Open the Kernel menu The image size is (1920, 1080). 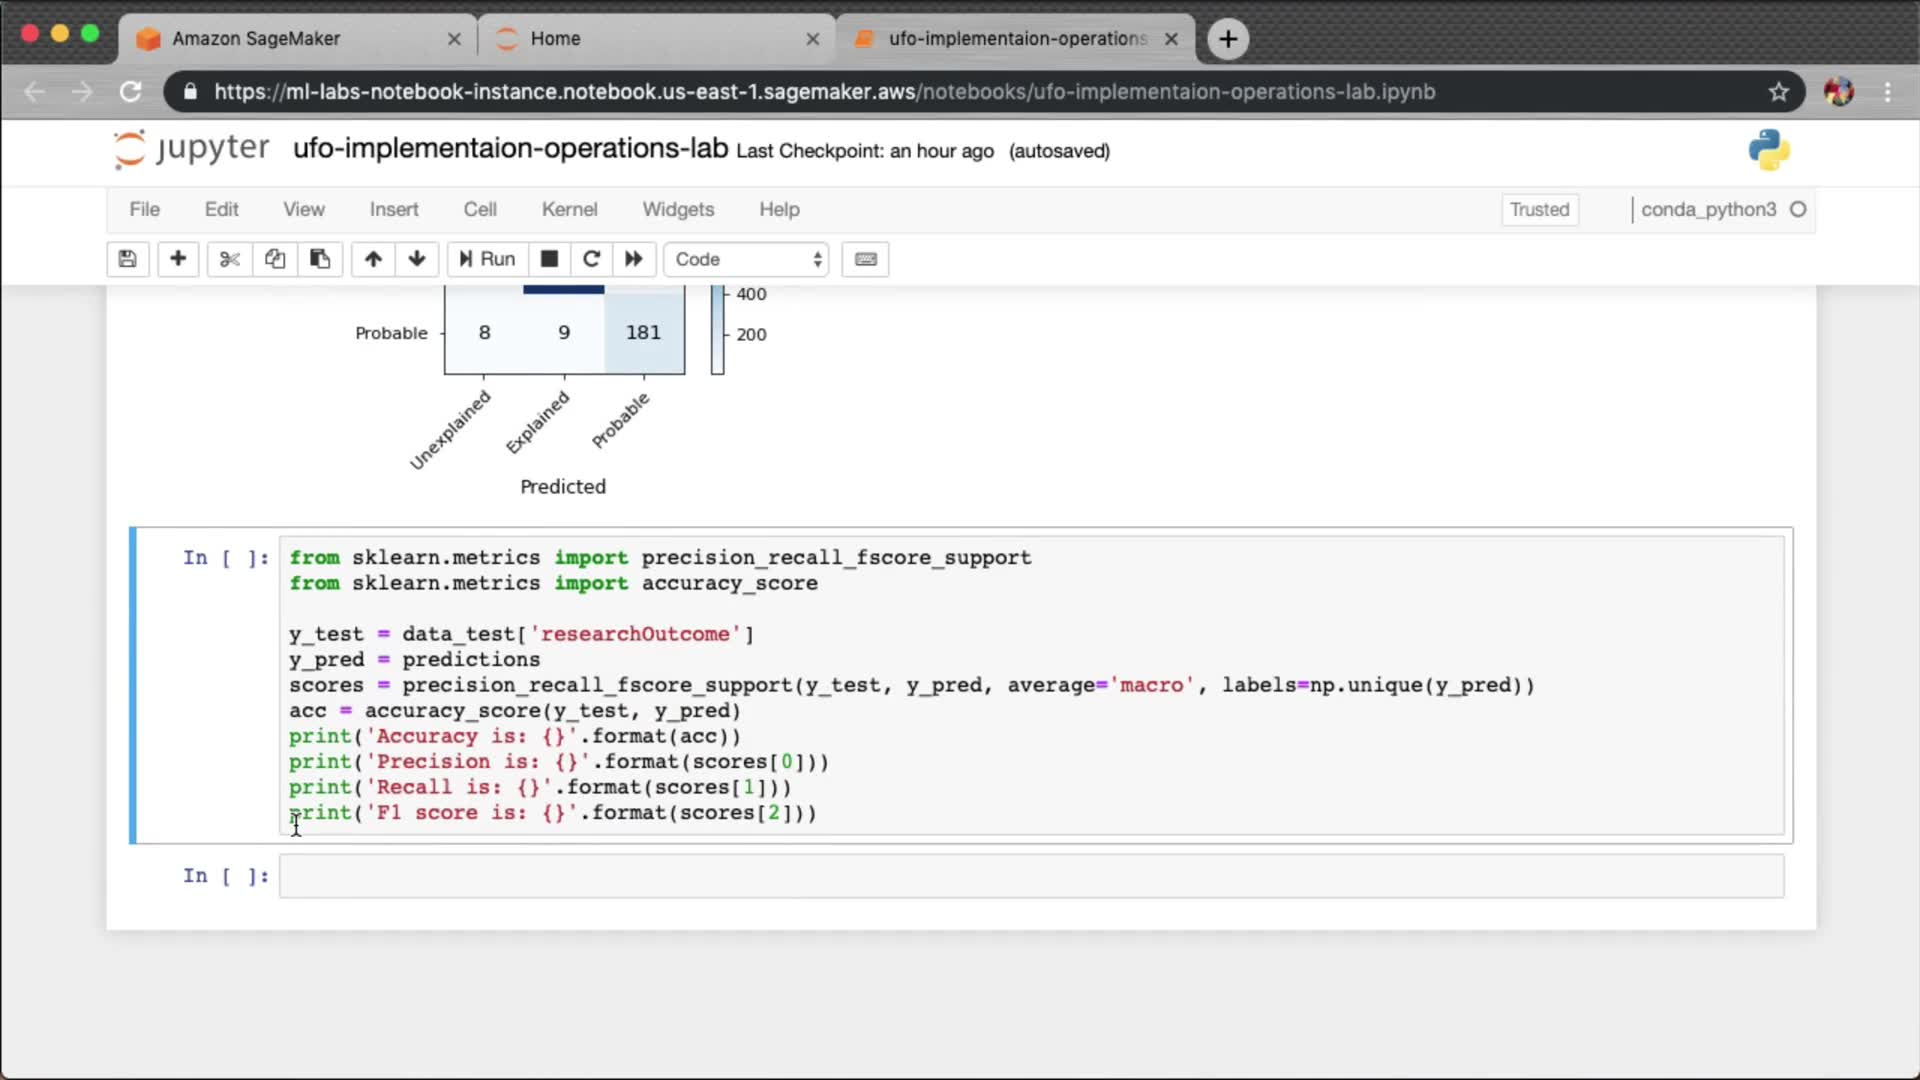[x=569, y=209]
